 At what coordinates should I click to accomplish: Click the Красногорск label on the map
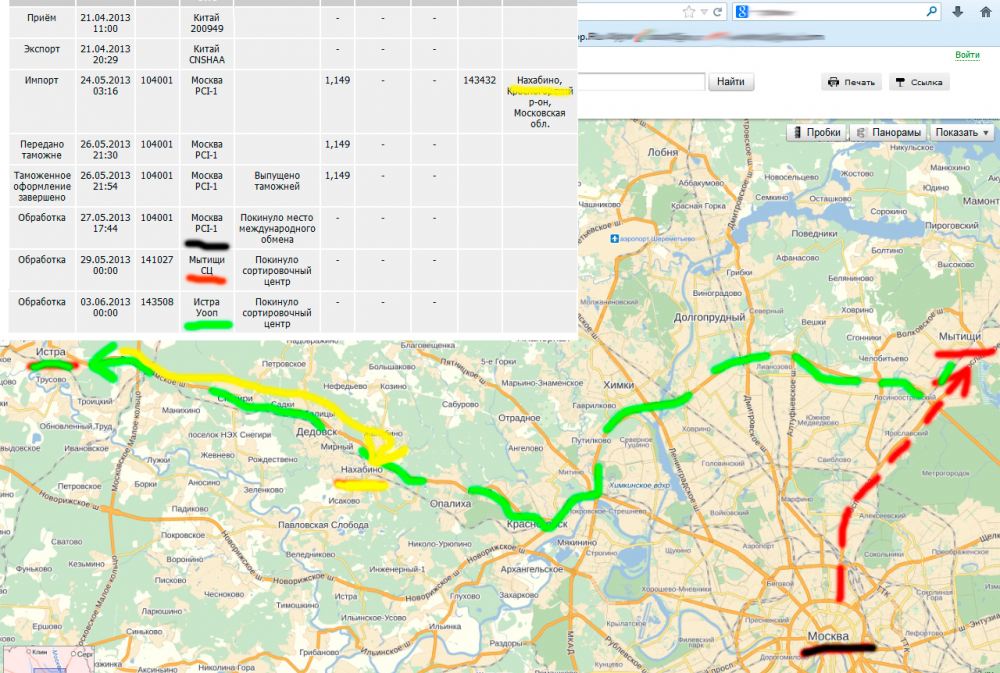point(537,524)
